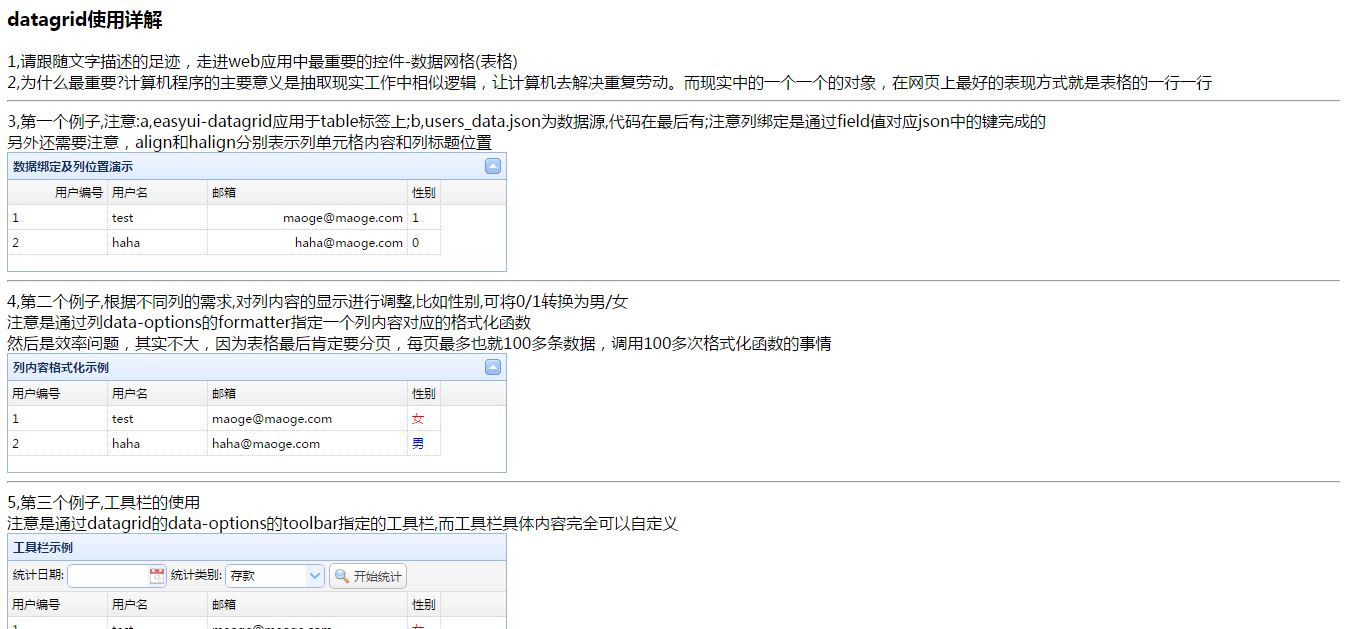The width and height of the screenshot is (1345, 629).
Task: Click the 列内容格式化示例 panel title text
Action: tap(60, 367)
